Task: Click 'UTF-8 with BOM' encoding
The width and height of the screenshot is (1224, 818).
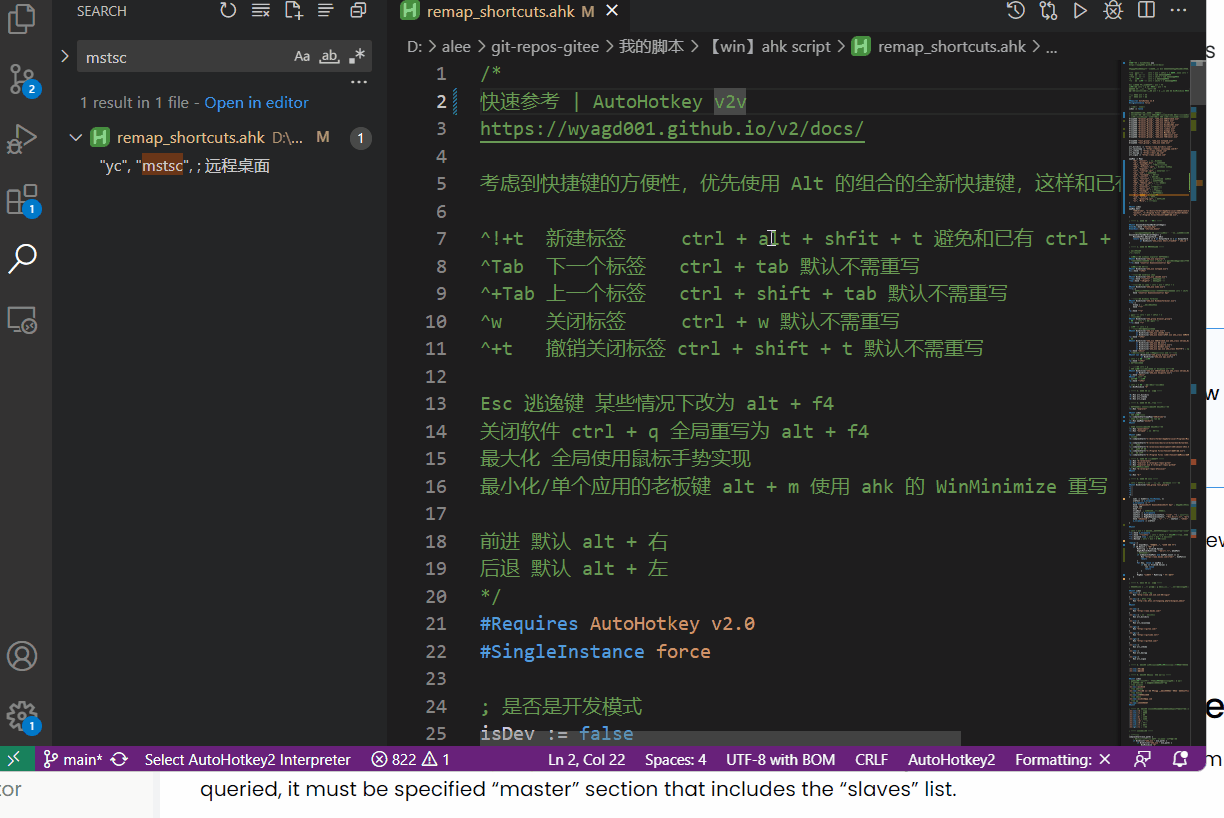Action: tap(781, 759)
